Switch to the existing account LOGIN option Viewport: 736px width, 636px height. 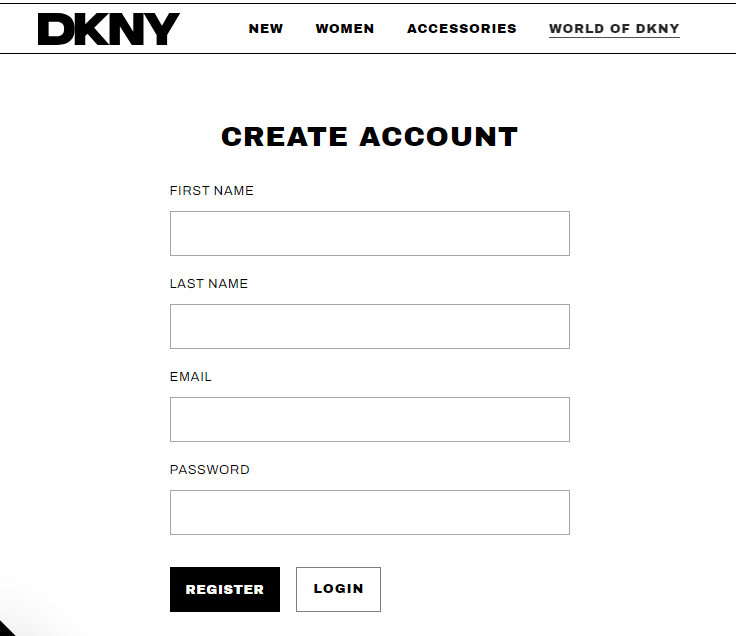click(338, 589)
